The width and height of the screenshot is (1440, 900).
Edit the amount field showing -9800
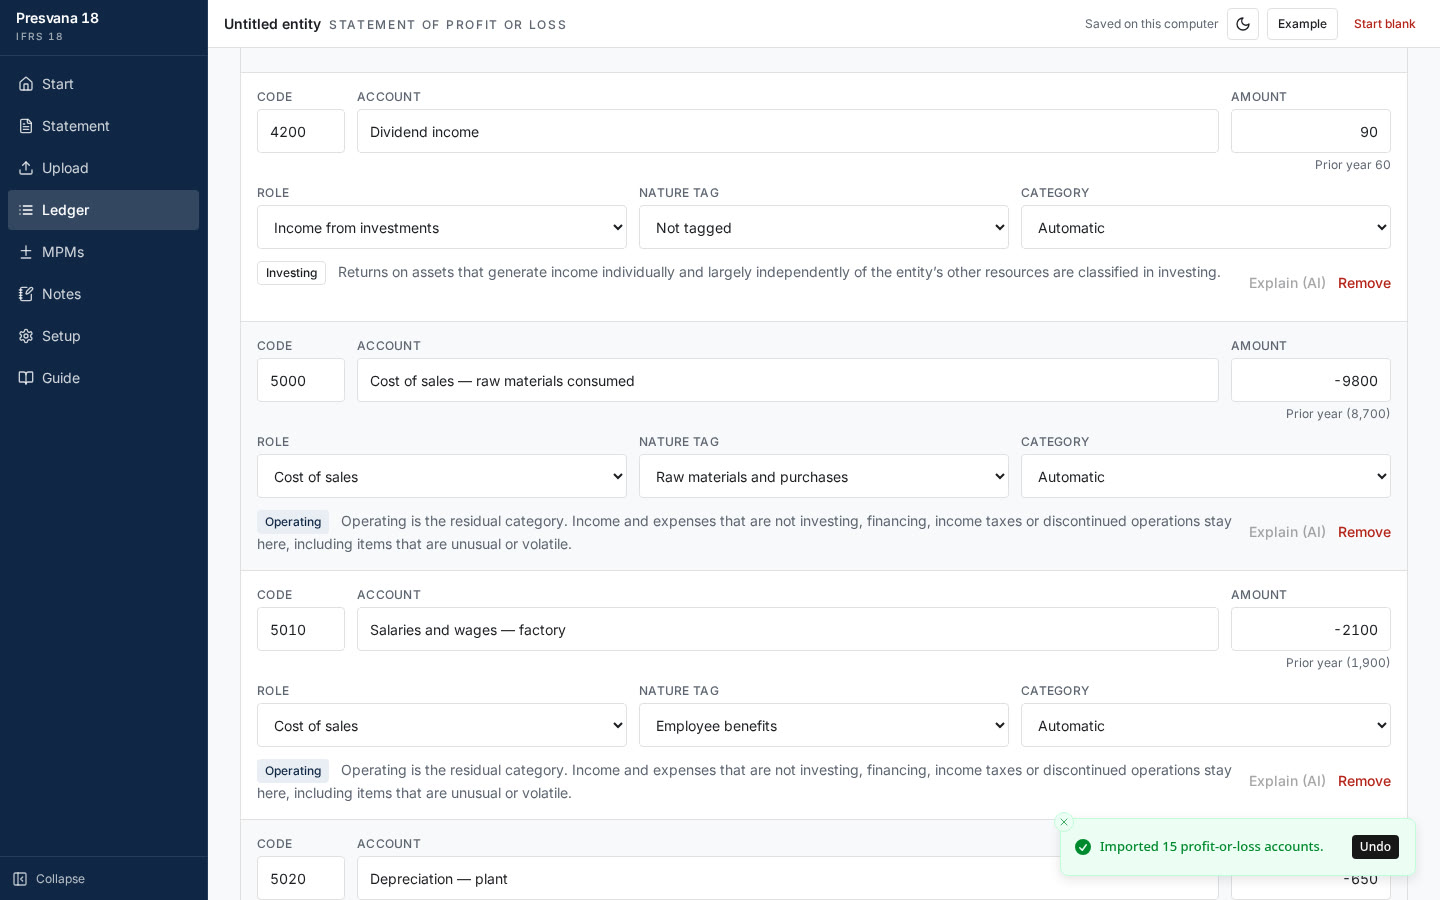(x=1311, y=380)
